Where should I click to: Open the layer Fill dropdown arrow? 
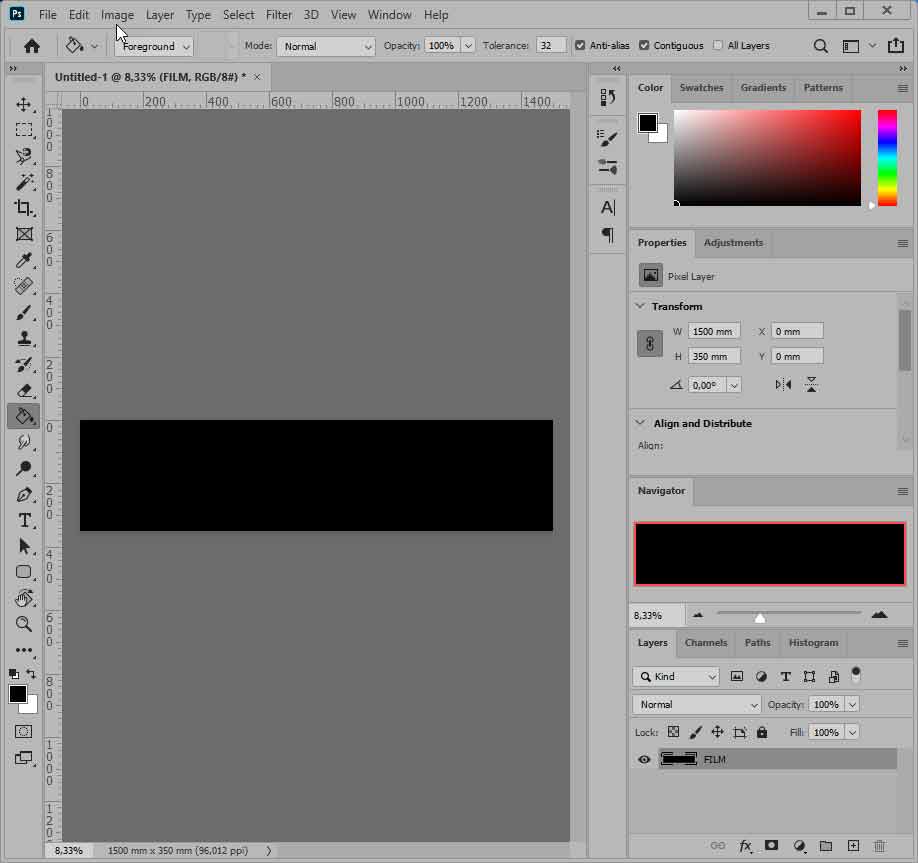point(852,732)
